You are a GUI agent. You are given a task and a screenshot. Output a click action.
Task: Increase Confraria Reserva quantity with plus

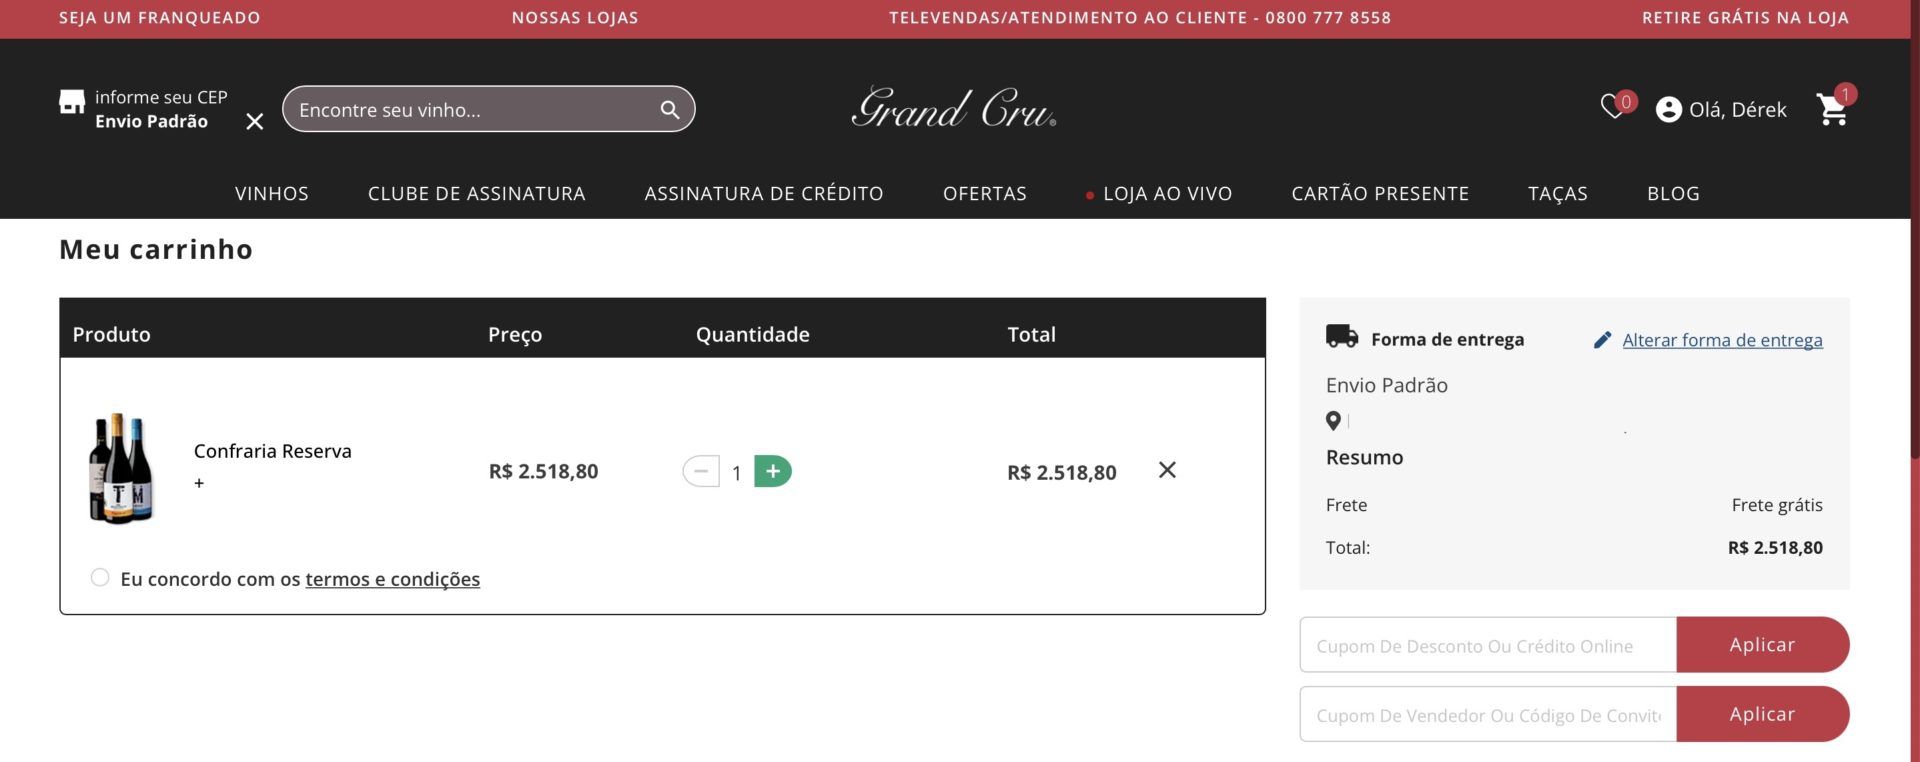tap(772, 471)
